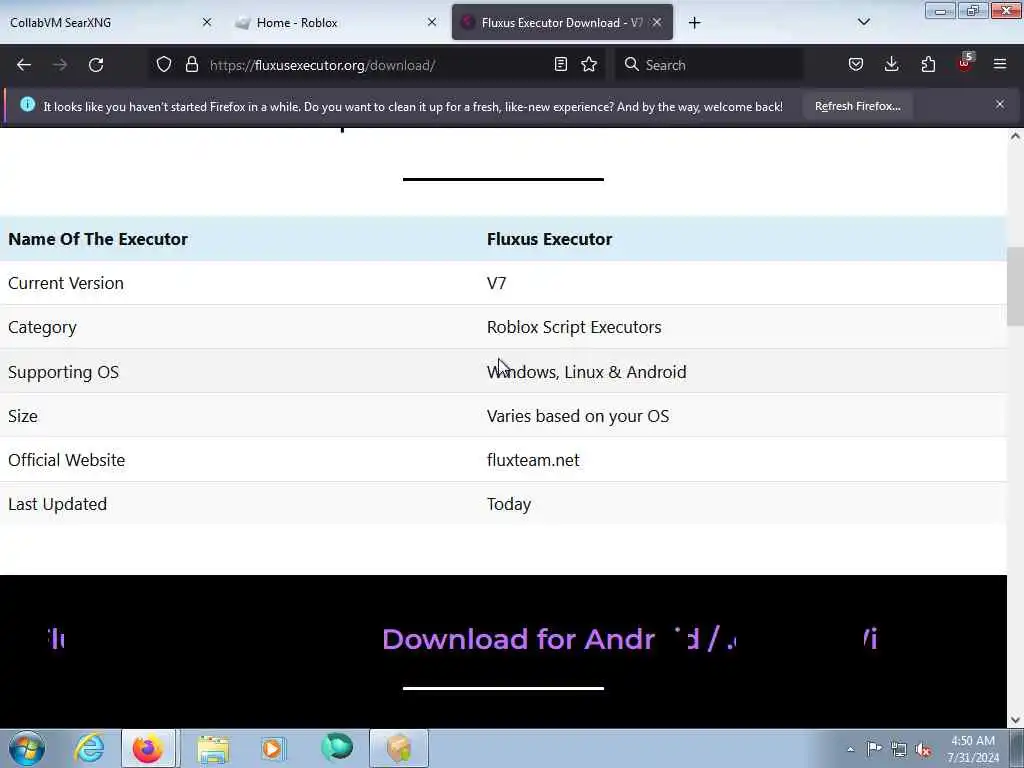Click the URL address bar
Image resolution: width=1024 pixels, height=768 pixels.
(376, 65)
